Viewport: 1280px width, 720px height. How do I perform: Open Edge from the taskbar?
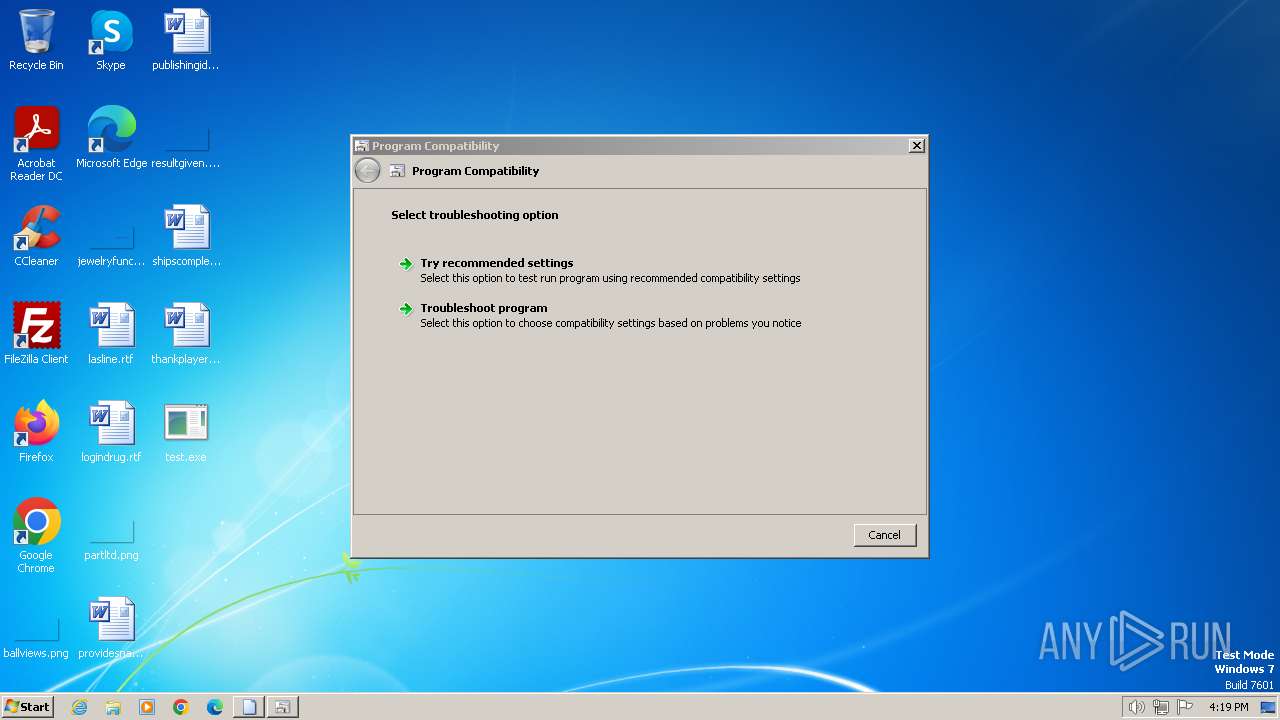[x=215, y=707]
